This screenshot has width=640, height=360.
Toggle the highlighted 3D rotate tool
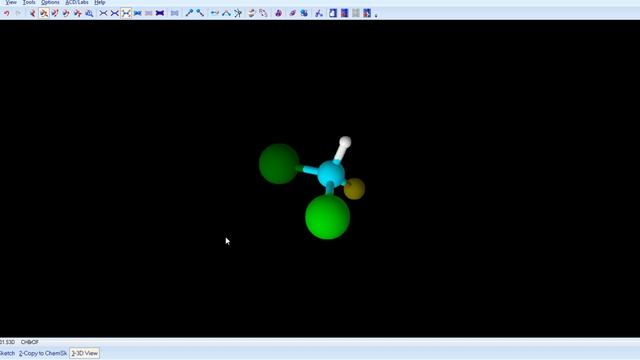tap(44, 13)
